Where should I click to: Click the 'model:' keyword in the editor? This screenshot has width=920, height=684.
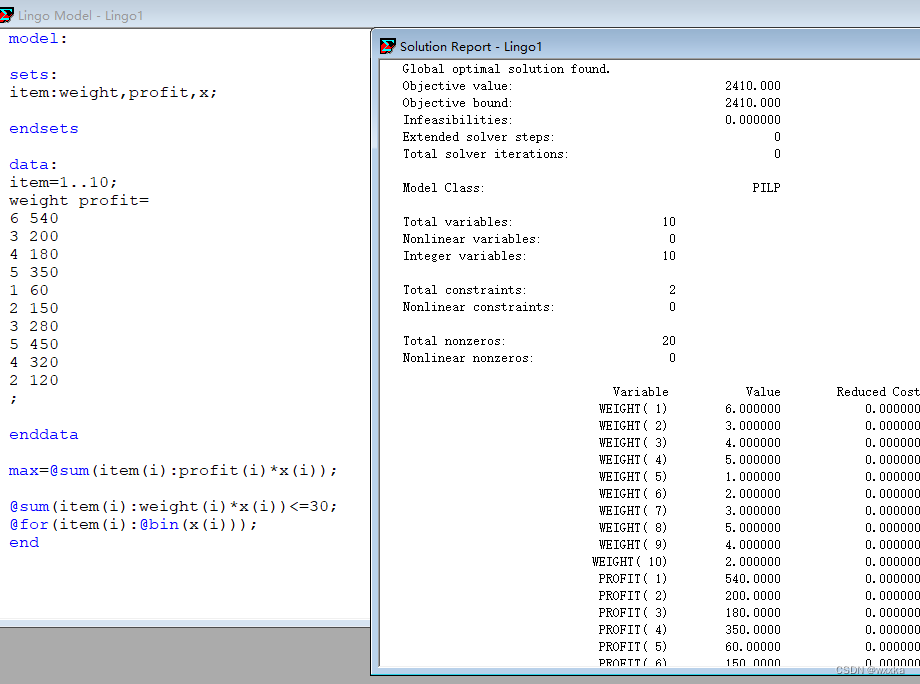(x=38, y=39)
